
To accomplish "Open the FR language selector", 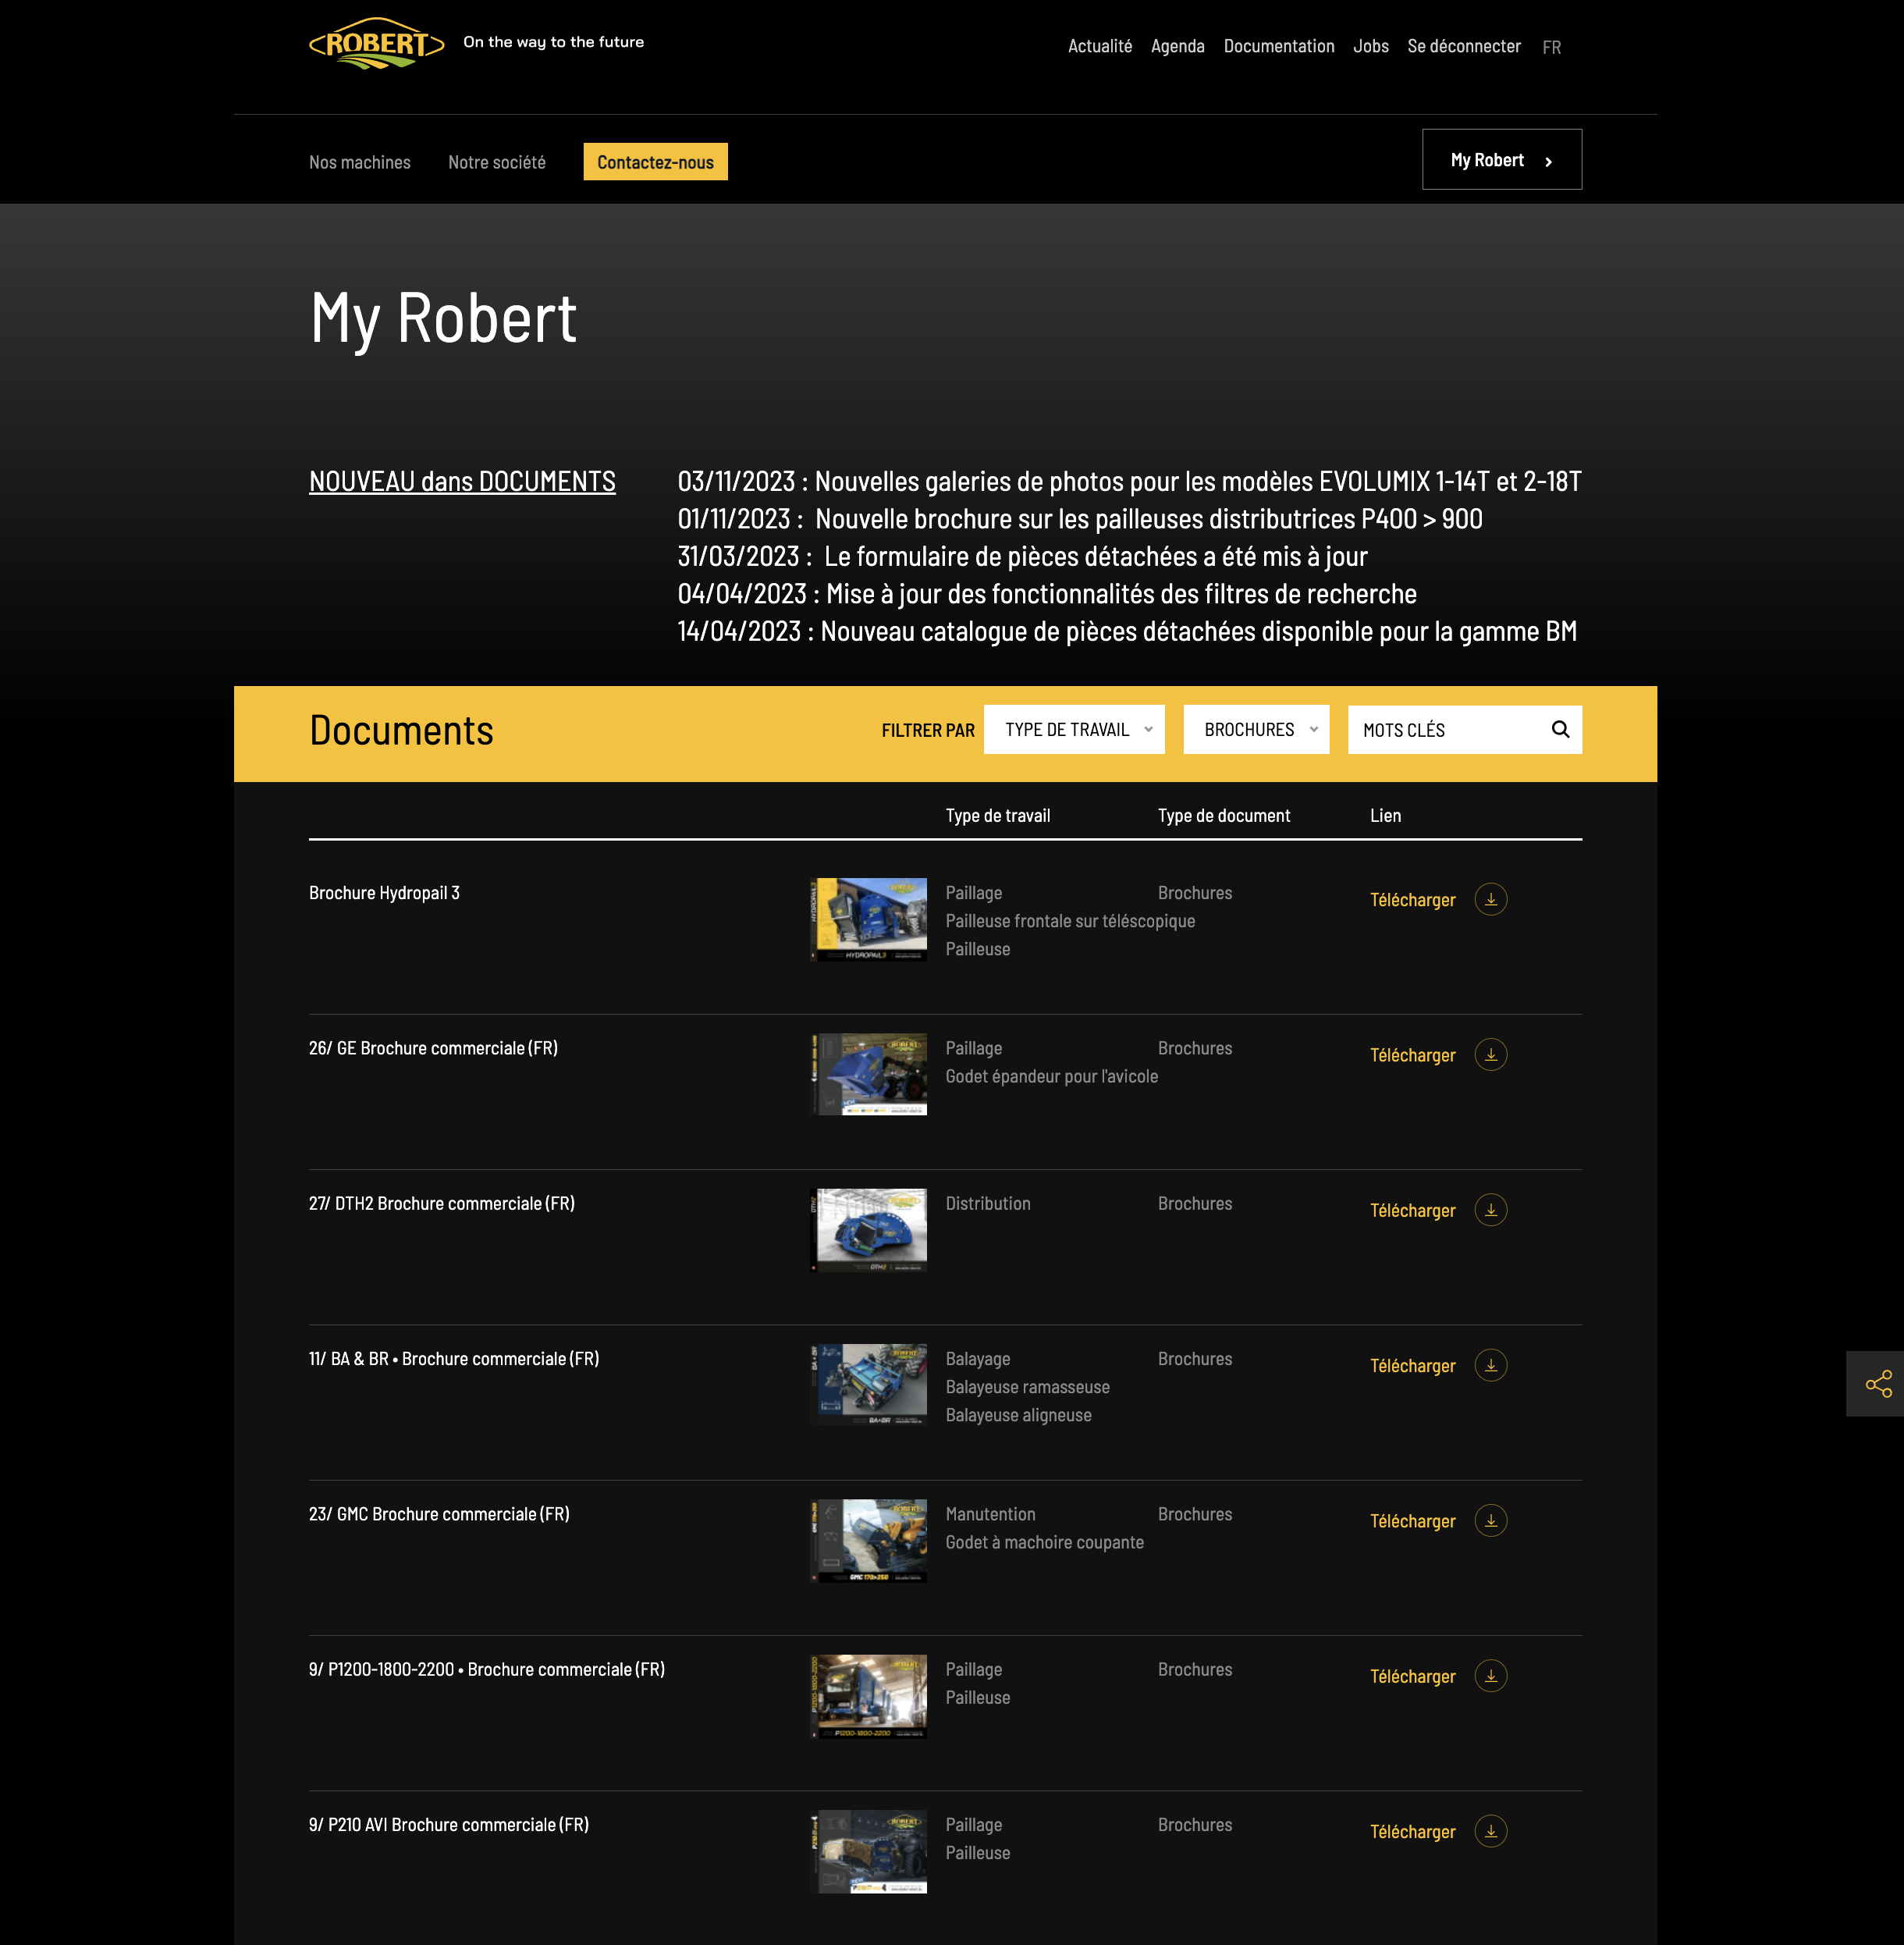I will pos(1551,47).
